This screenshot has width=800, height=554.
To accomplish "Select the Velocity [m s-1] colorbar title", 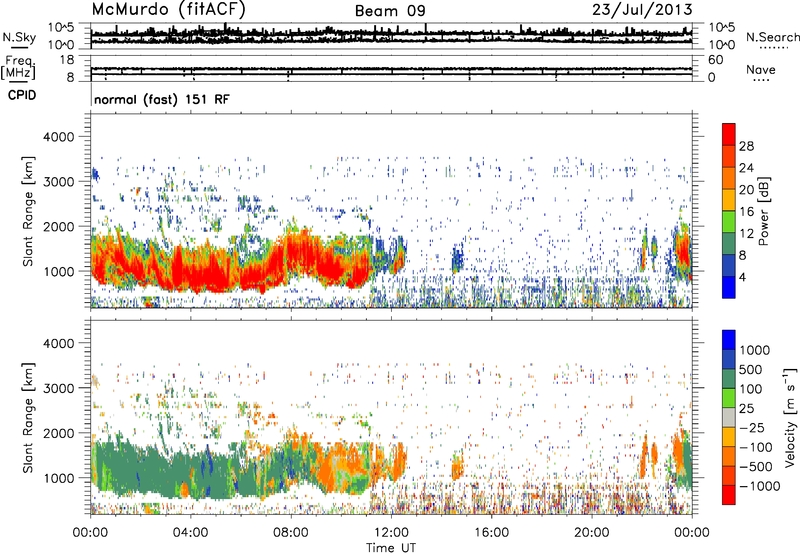I will pyautogui.click(x=790, y=417).
